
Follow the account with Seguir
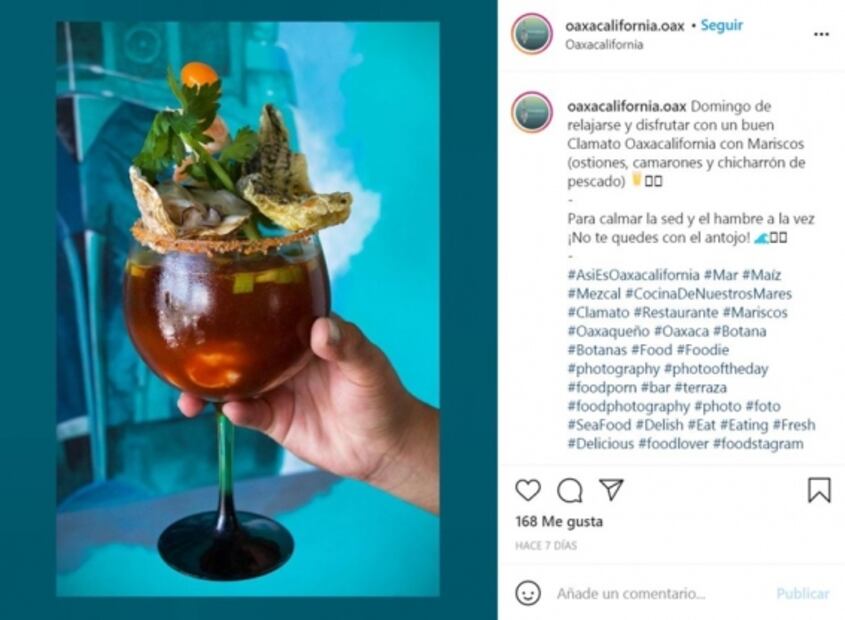click(722, 25)
